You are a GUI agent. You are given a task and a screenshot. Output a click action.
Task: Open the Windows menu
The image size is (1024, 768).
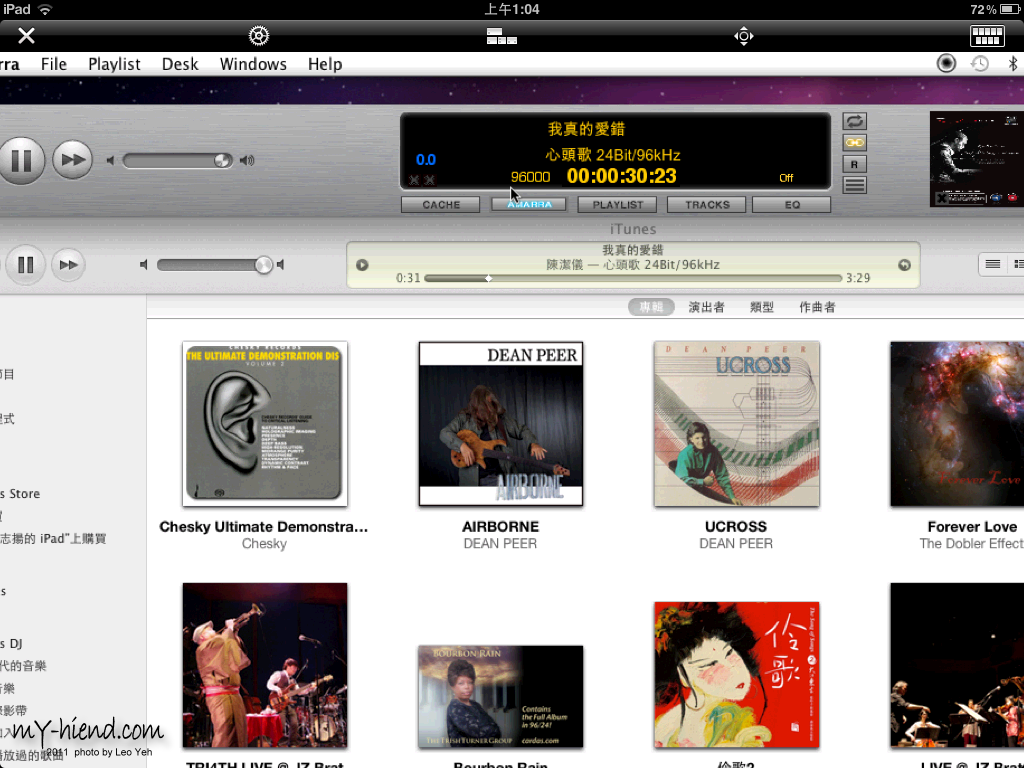click(253, 64)
